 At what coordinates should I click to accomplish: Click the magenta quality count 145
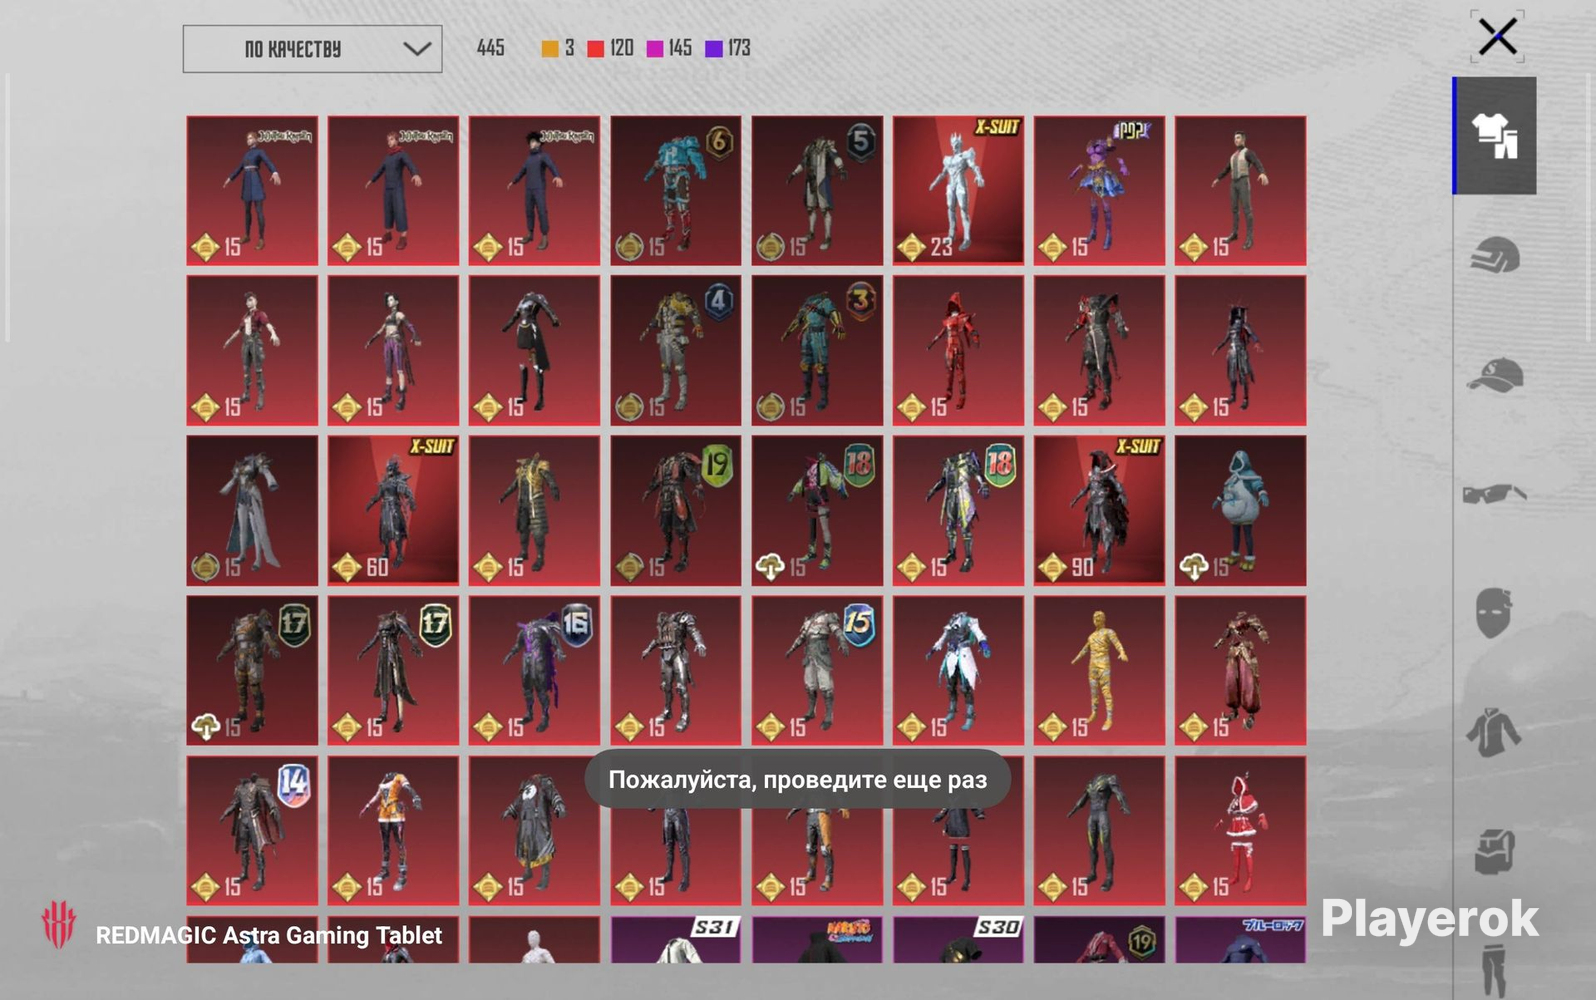tap(680, 48)
